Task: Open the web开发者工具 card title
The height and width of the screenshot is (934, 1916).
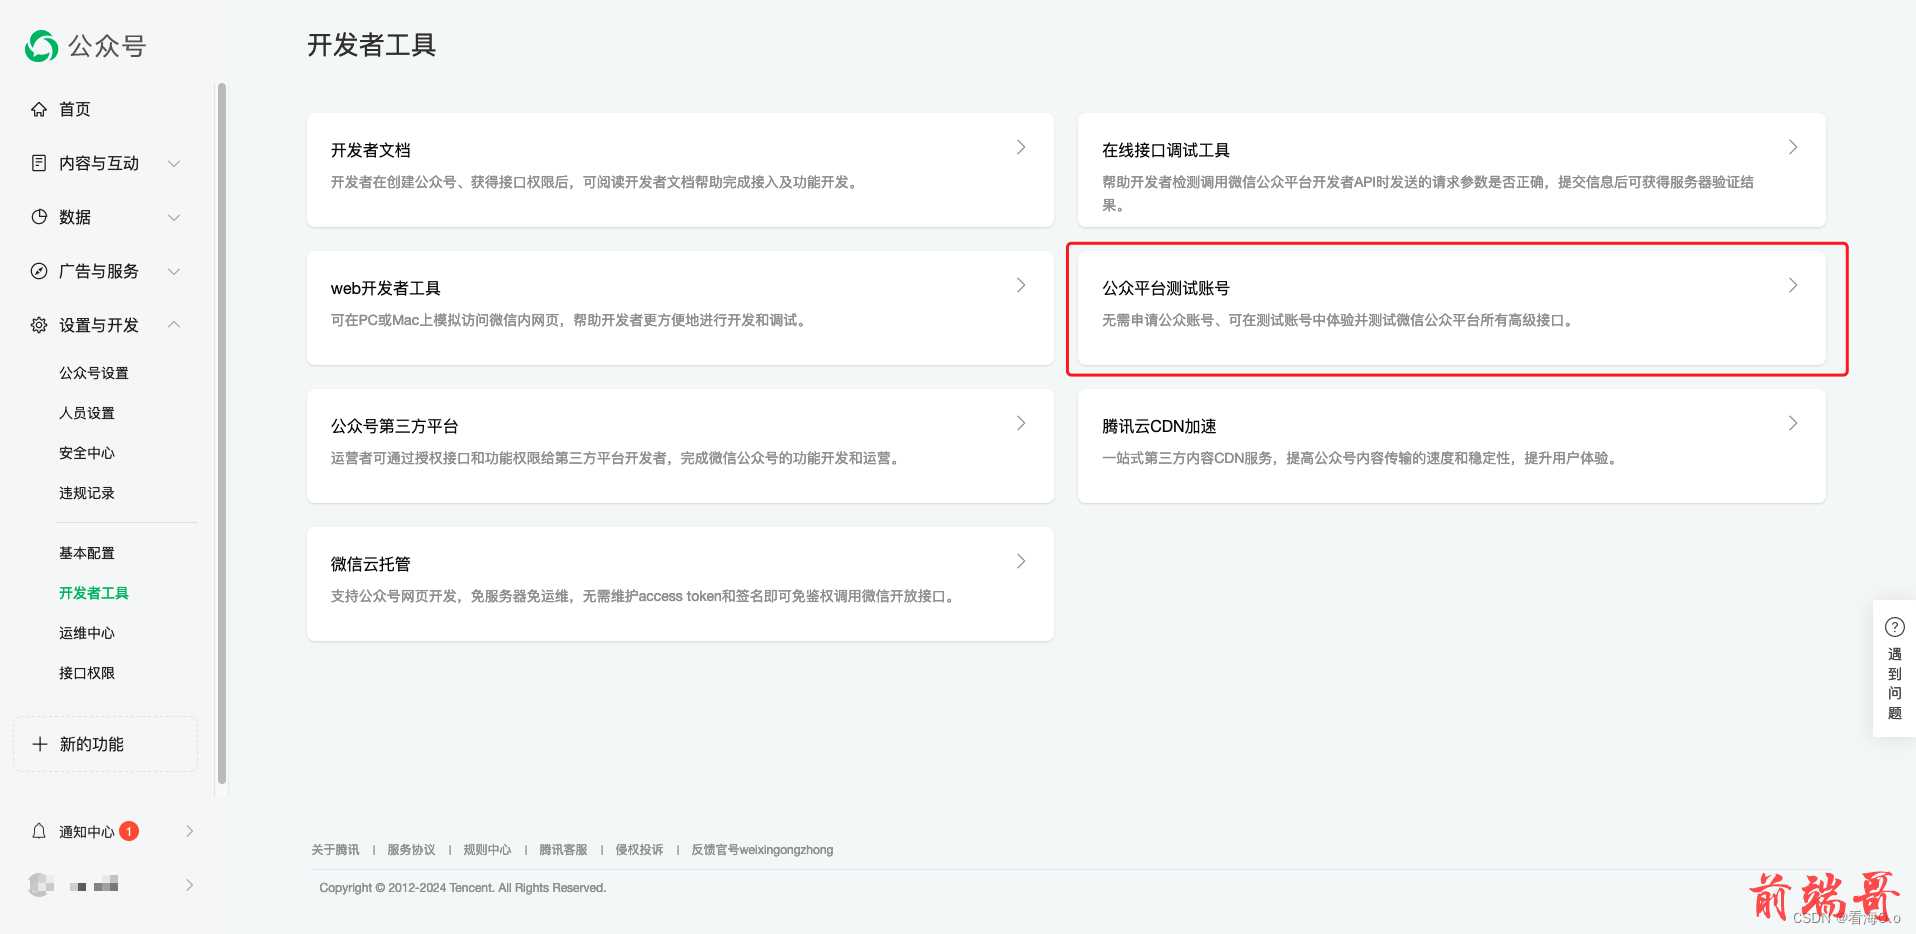Action: [386, 288]
